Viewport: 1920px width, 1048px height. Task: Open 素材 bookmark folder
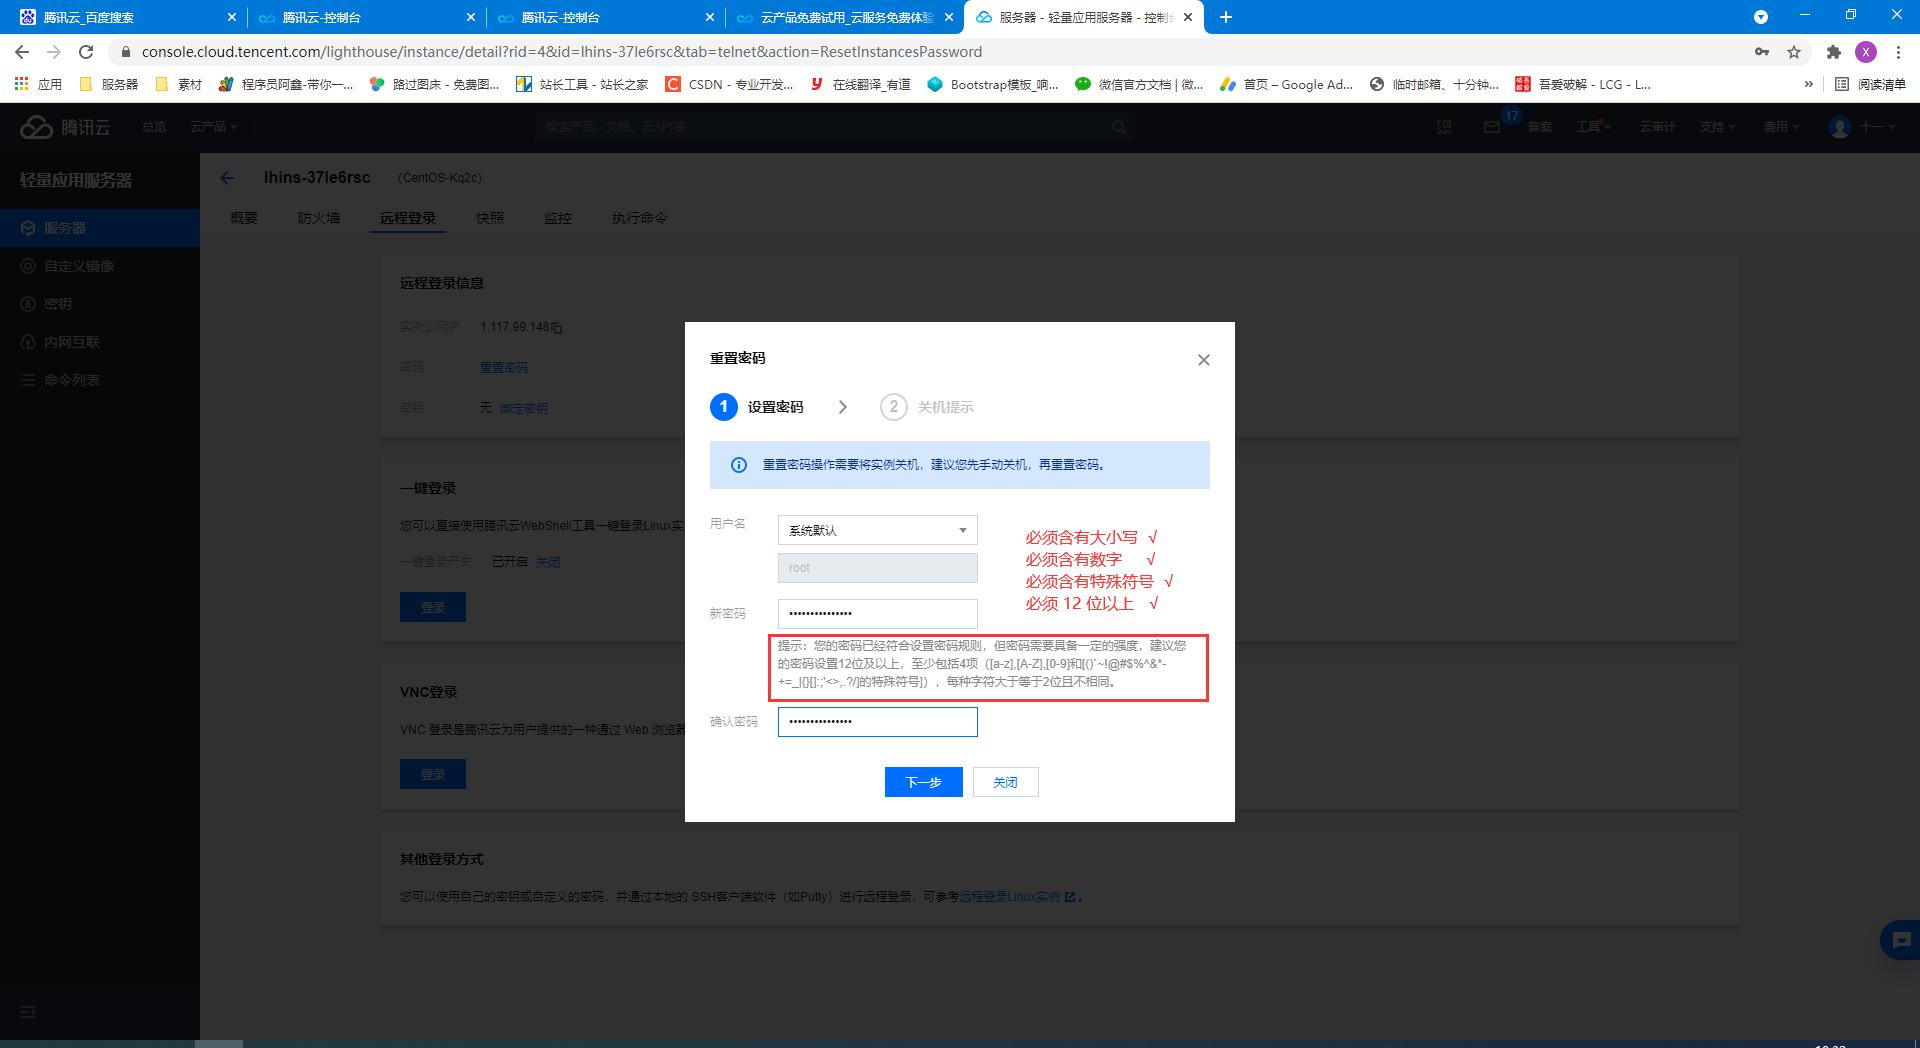[x=179, y=85]
